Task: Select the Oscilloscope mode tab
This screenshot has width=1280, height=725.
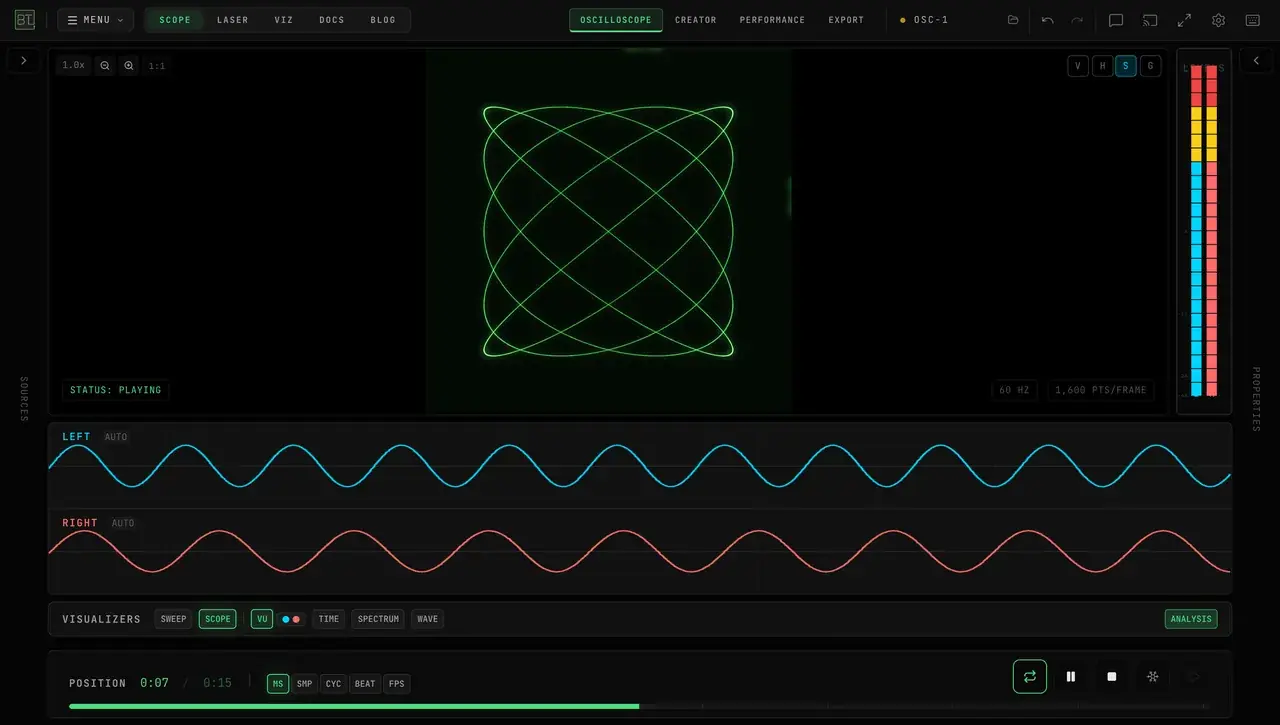Action: (616, 20)
